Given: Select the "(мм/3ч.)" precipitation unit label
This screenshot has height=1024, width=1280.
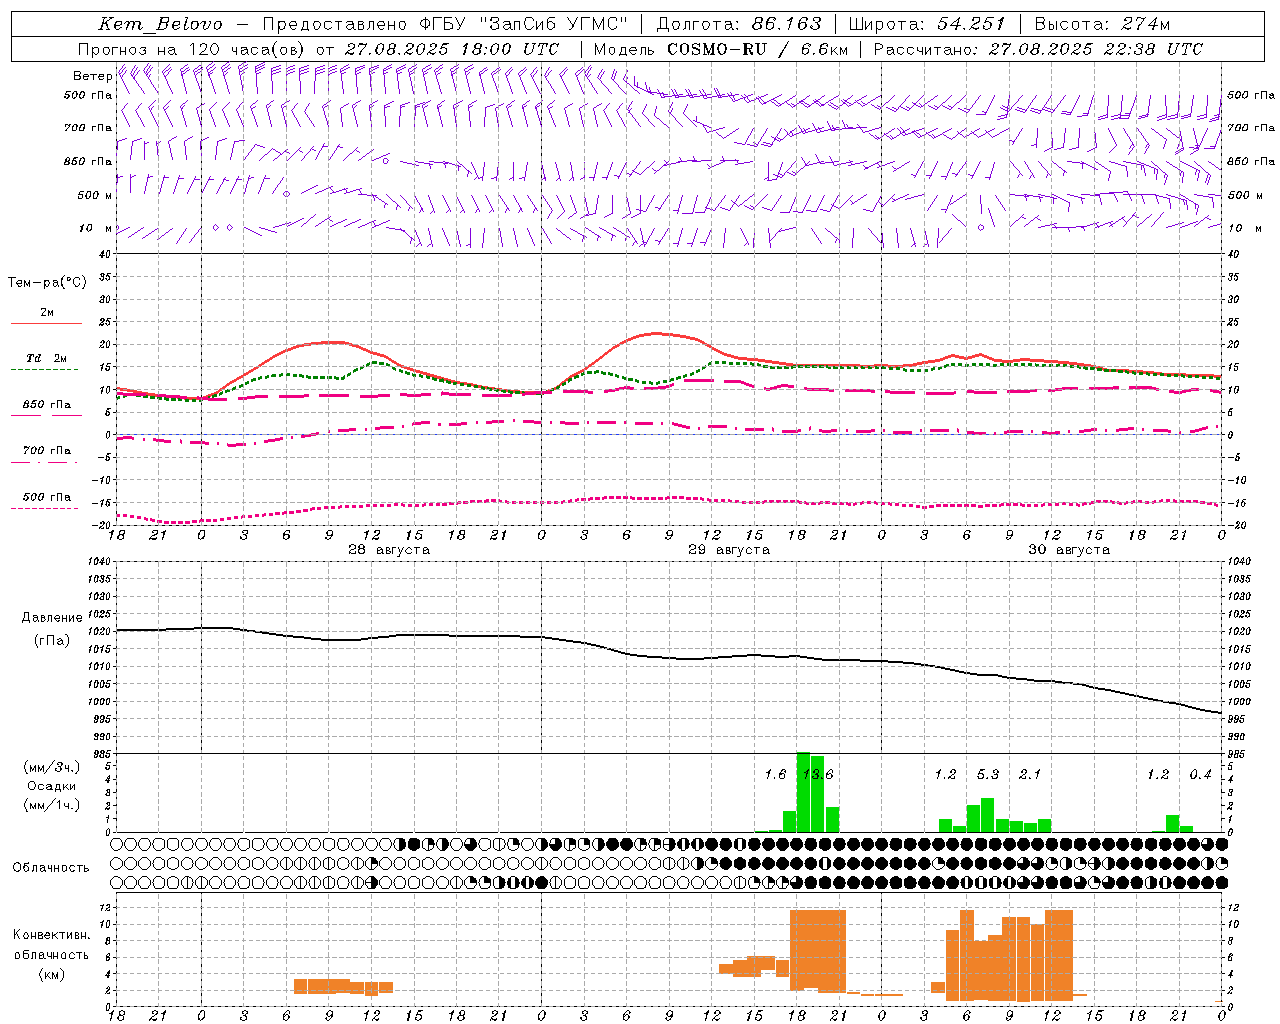Looking at the screenshot, I should point(52,767).
